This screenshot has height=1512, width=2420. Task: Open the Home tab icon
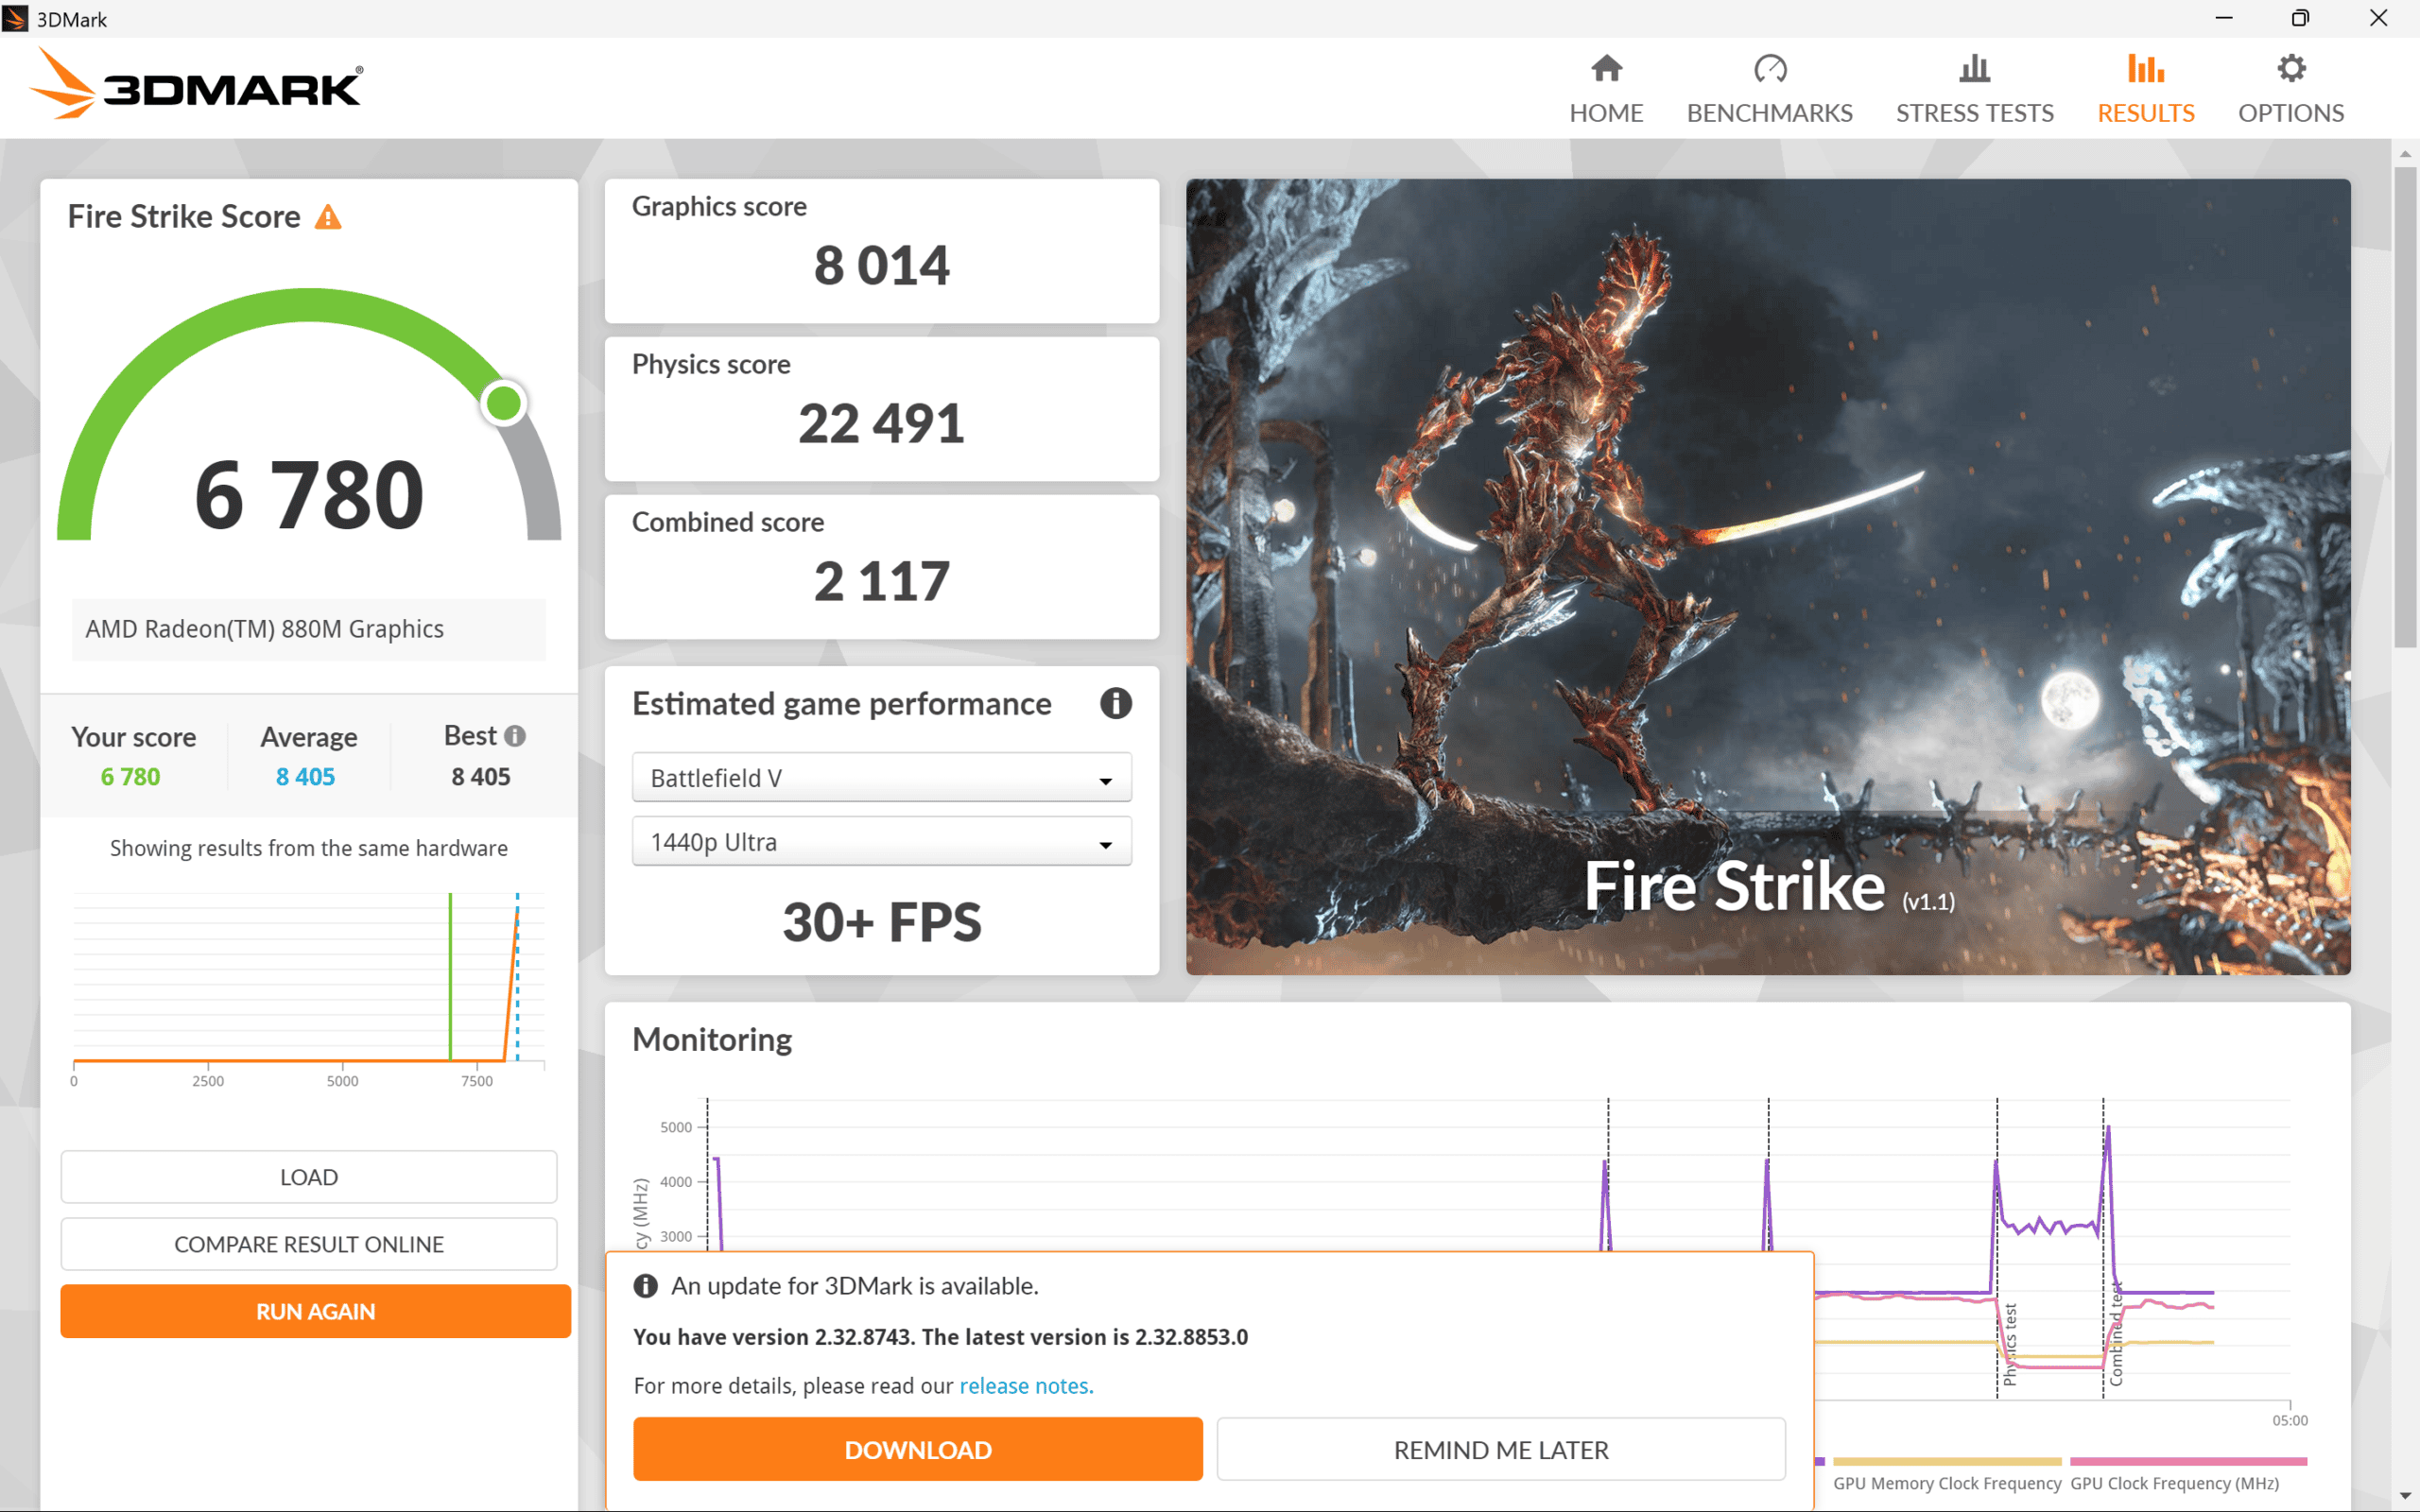pyautogui.click(x=1606, y=68)
